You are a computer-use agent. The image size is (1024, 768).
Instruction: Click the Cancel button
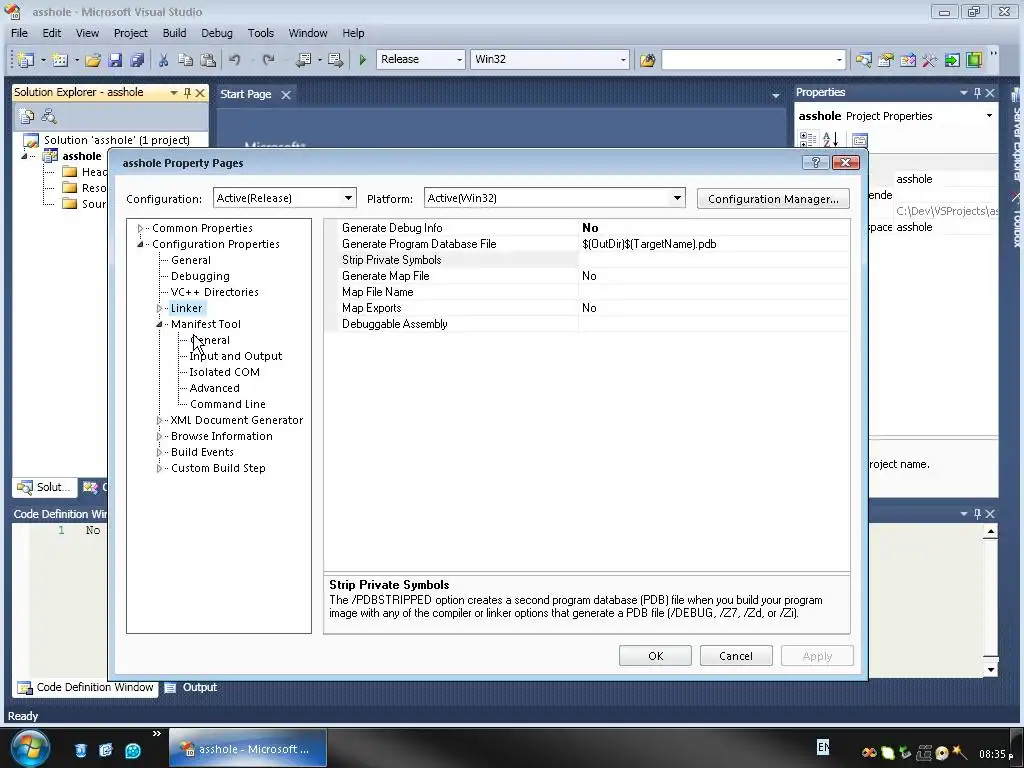736,656
